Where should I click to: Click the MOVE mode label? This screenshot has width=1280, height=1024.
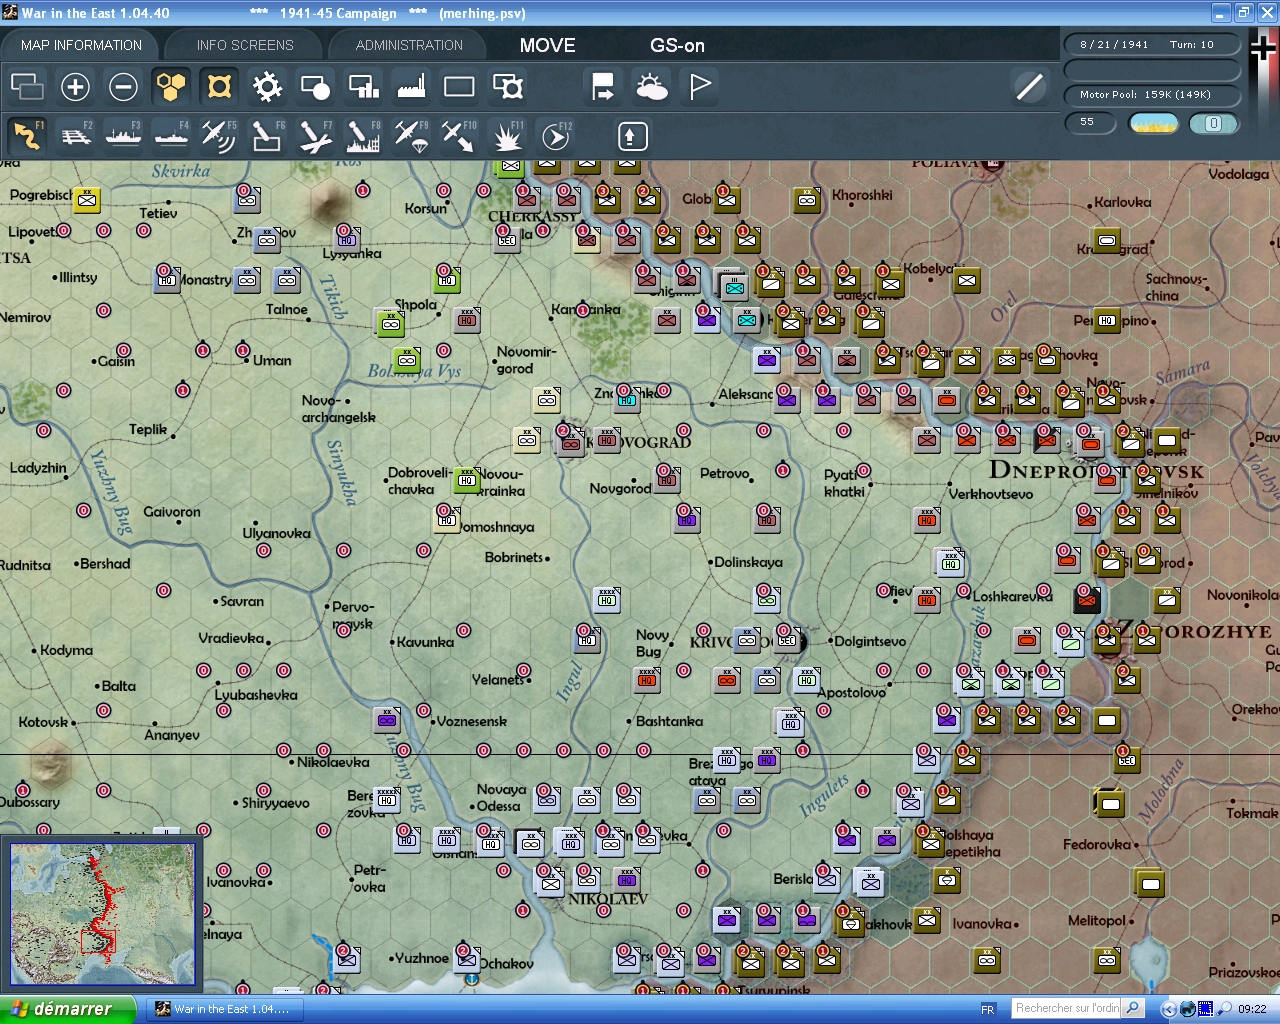coord(547,45)
